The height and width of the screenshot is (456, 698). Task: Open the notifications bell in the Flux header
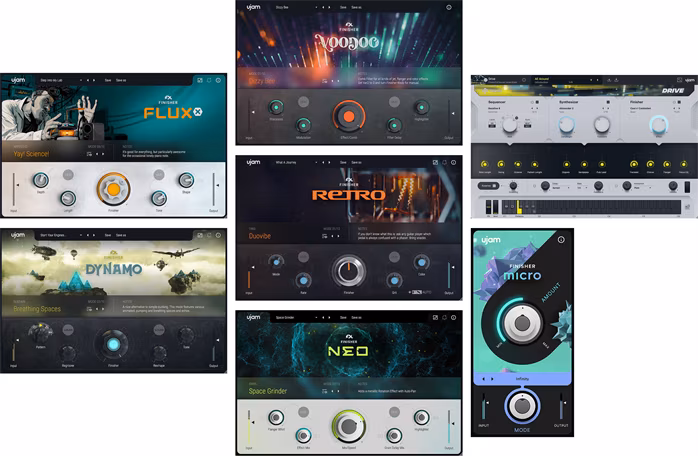point(209,80)
